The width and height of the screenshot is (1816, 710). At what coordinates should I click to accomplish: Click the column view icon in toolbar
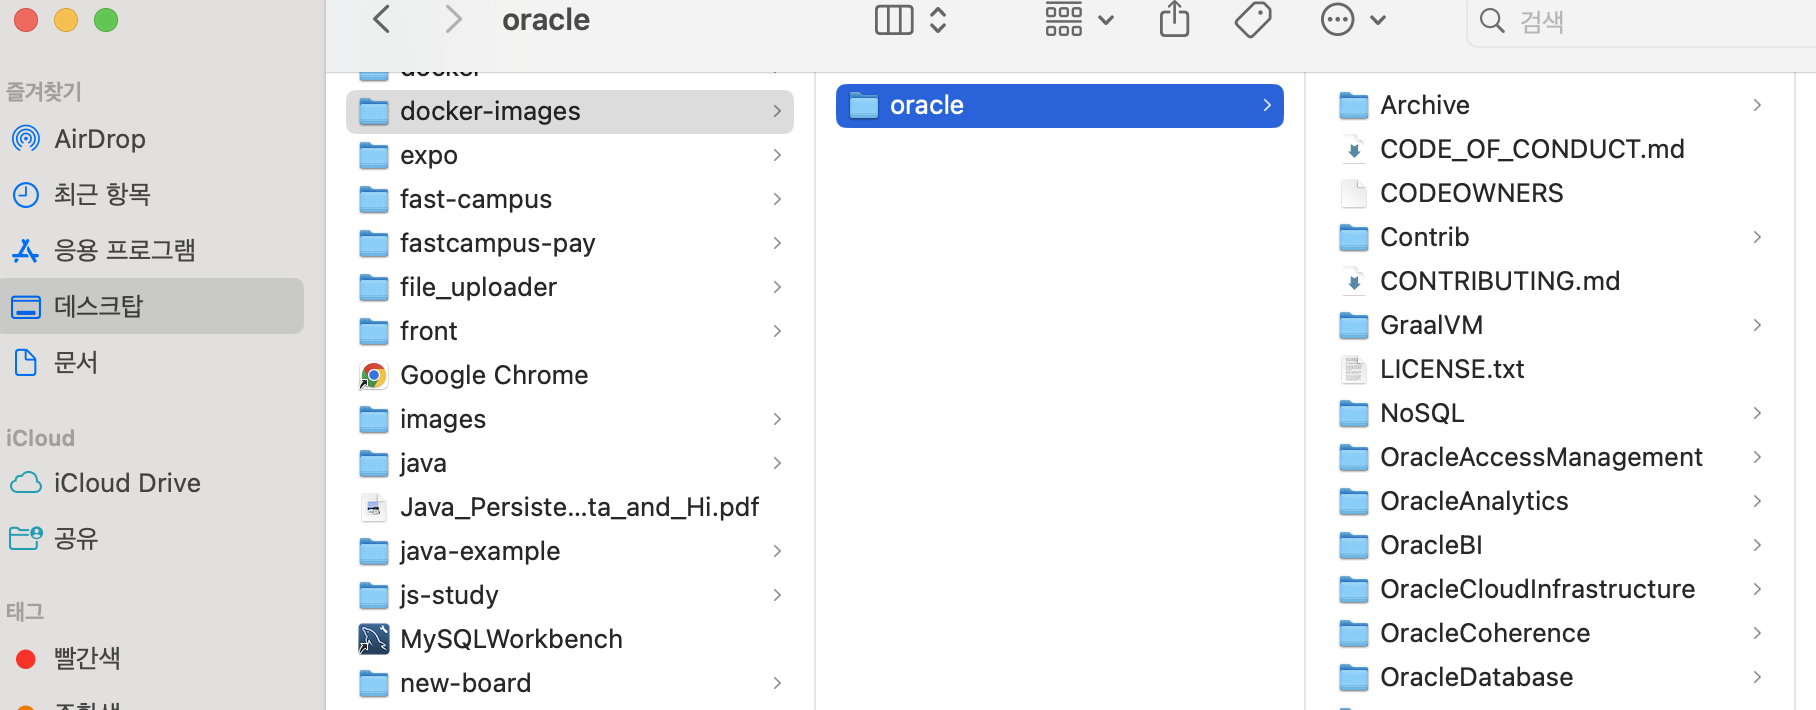[894, 20]
